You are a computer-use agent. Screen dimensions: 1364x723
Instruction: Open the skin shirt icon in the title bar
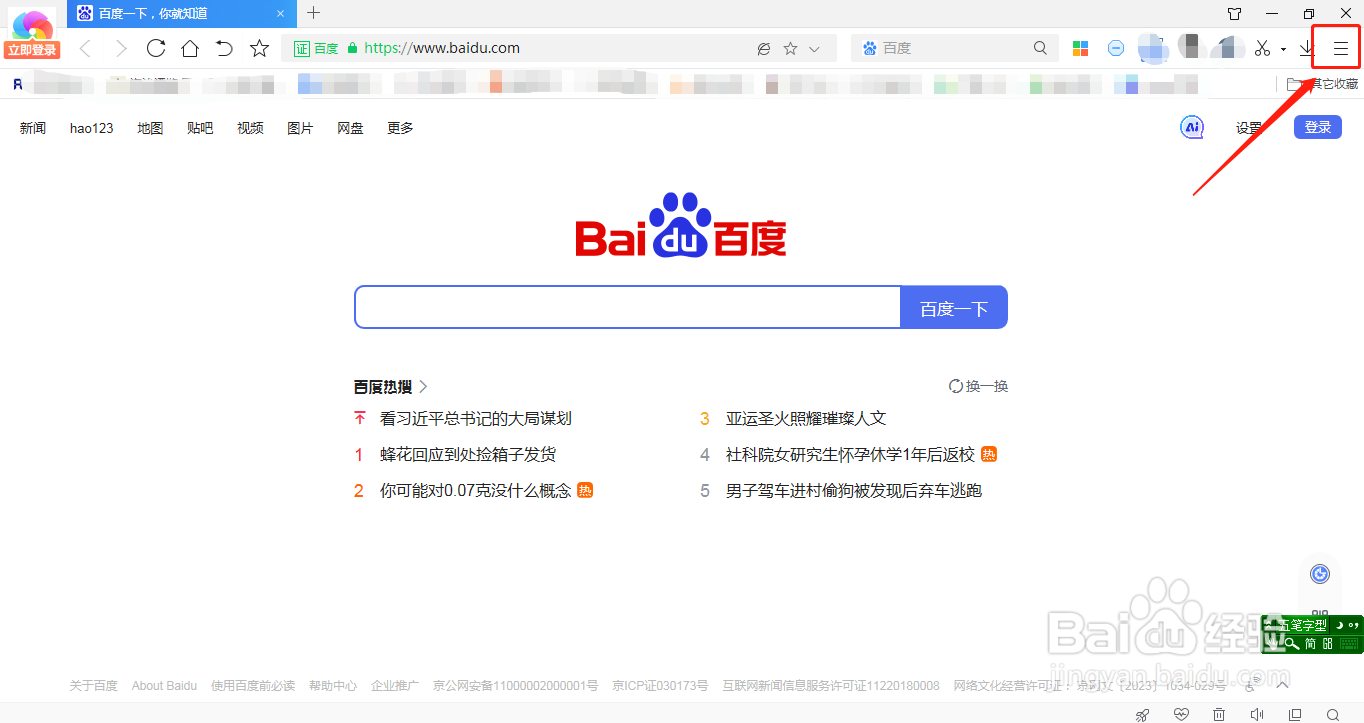point(1235,13)
